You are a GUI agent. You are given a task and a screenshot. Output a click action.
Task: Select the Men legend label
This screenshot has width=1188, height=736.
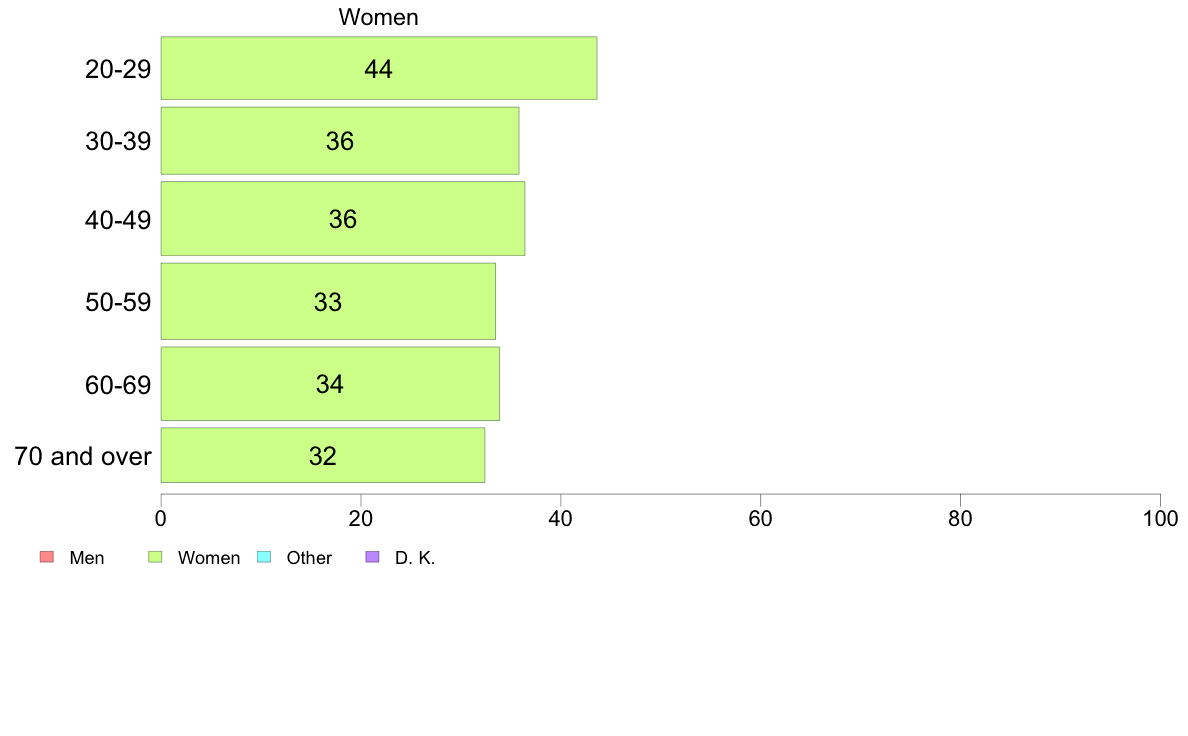pyautogui.click(x=86, y=558)
